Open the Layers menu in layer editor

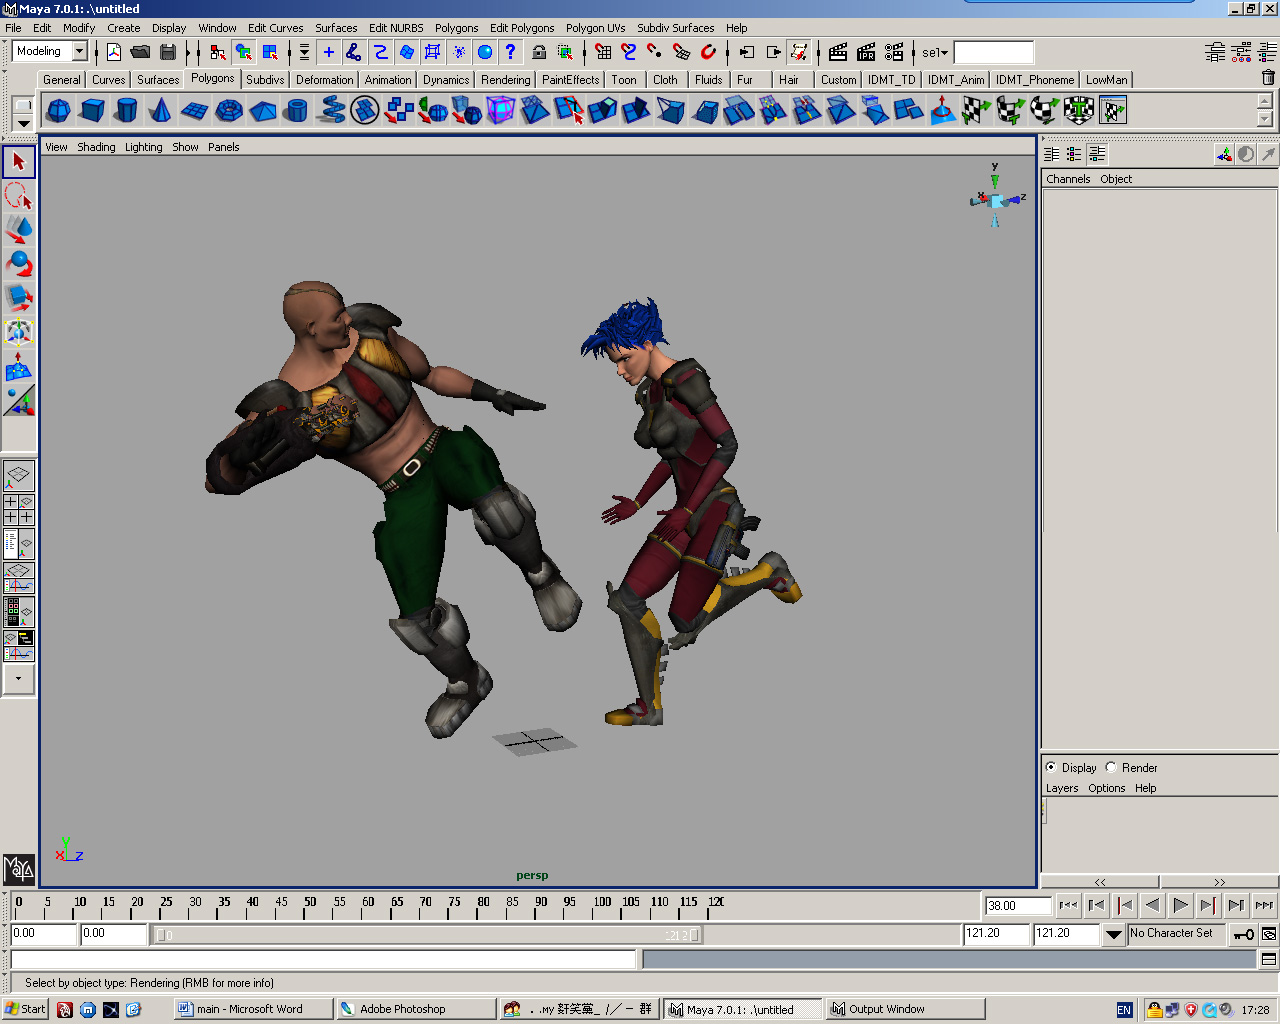click(1062, 788)
